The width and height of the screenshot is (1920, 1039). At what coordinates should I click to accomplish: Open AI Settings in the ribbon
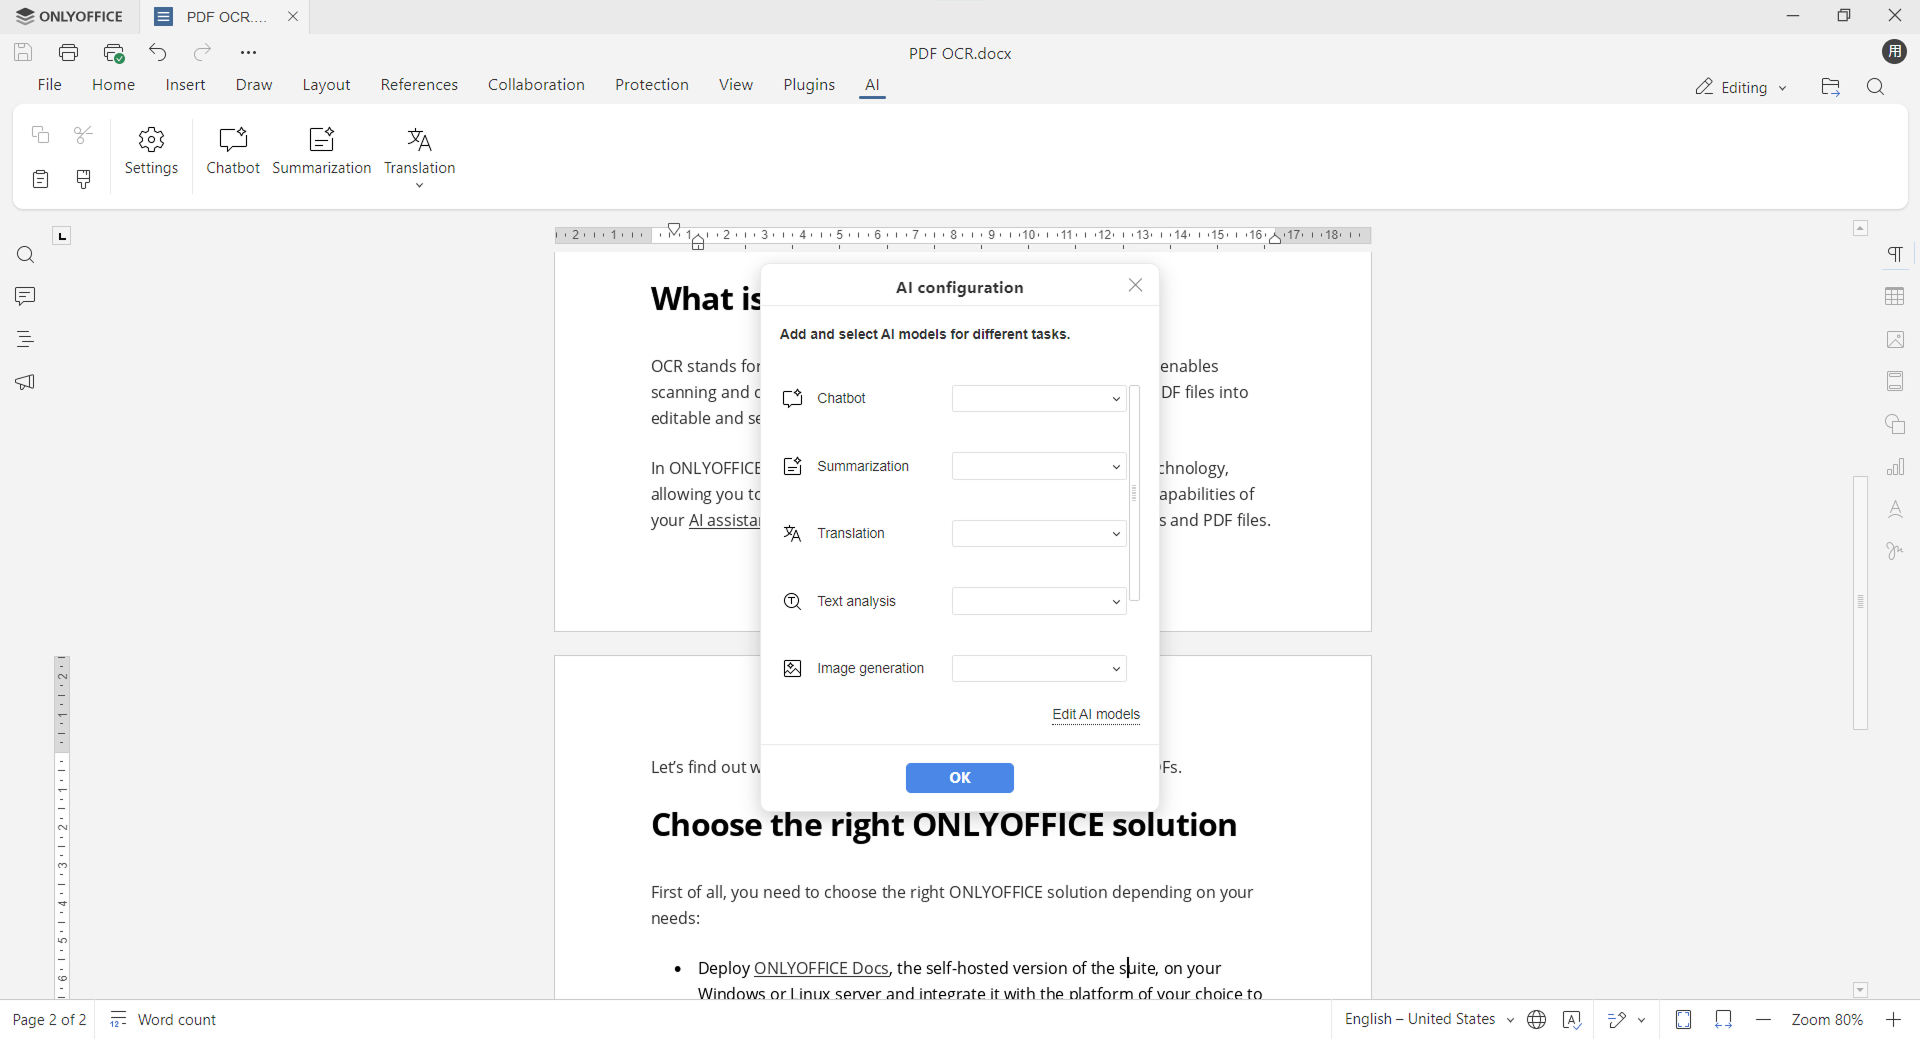click(152, 152)
